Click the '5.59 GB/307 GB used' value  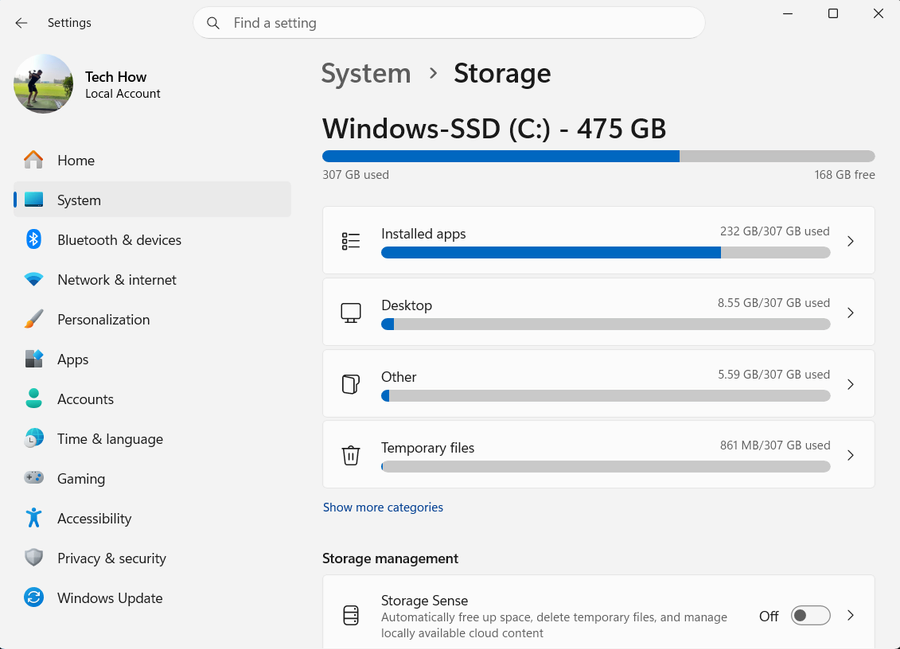point(774,374)
